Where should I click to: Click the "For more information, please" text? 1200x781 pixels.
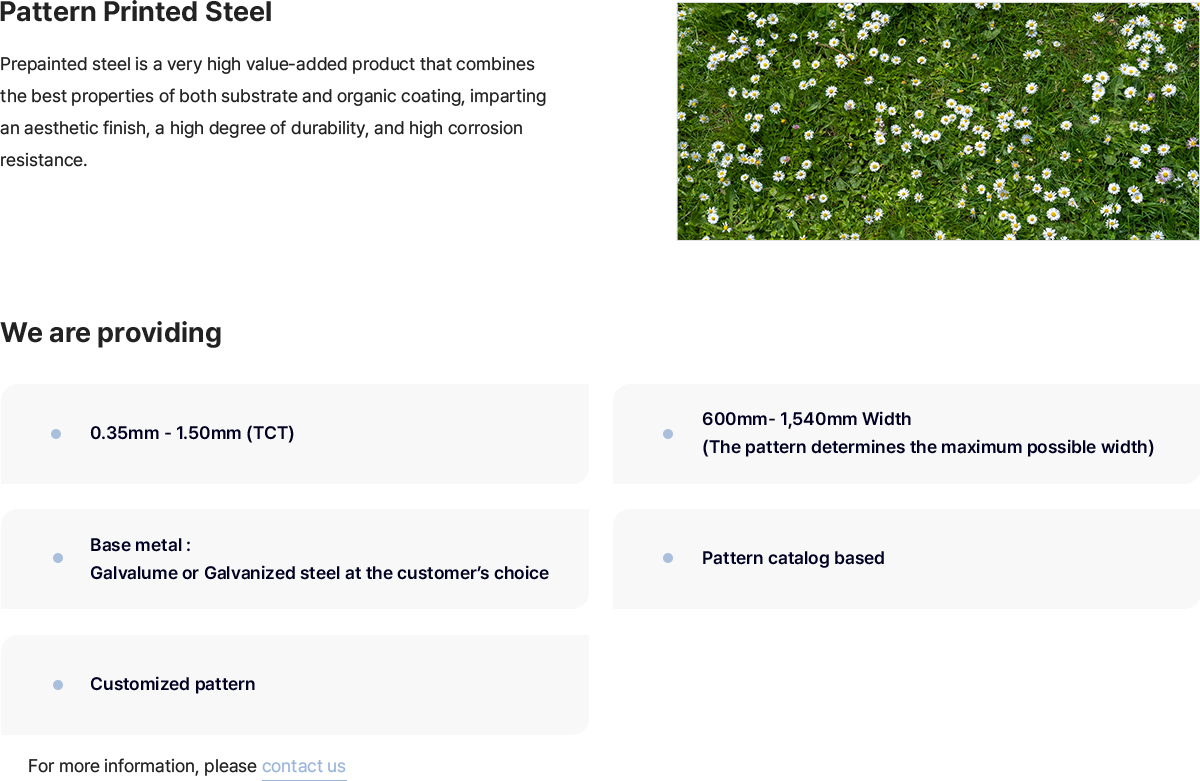tap(142, 766)
